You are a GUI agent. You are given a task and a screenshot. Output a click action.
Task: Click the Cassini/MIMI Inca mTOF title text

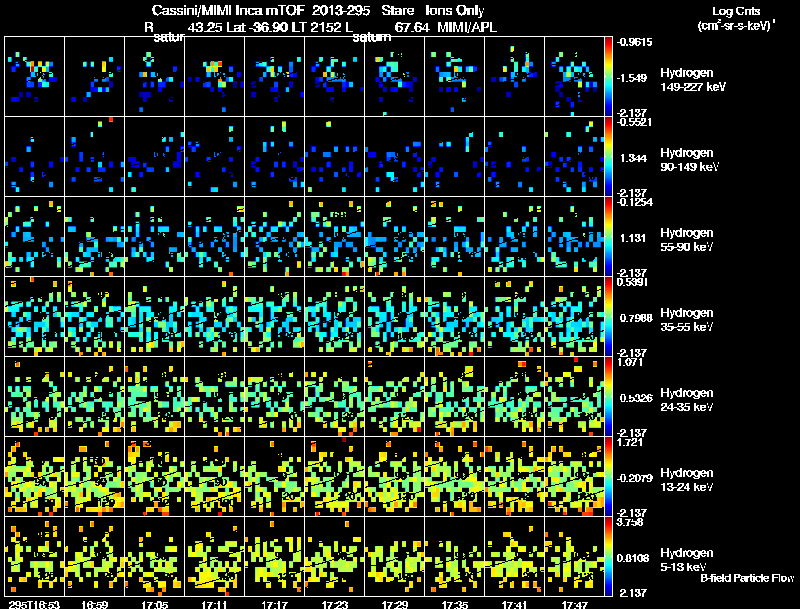[228, 11]
